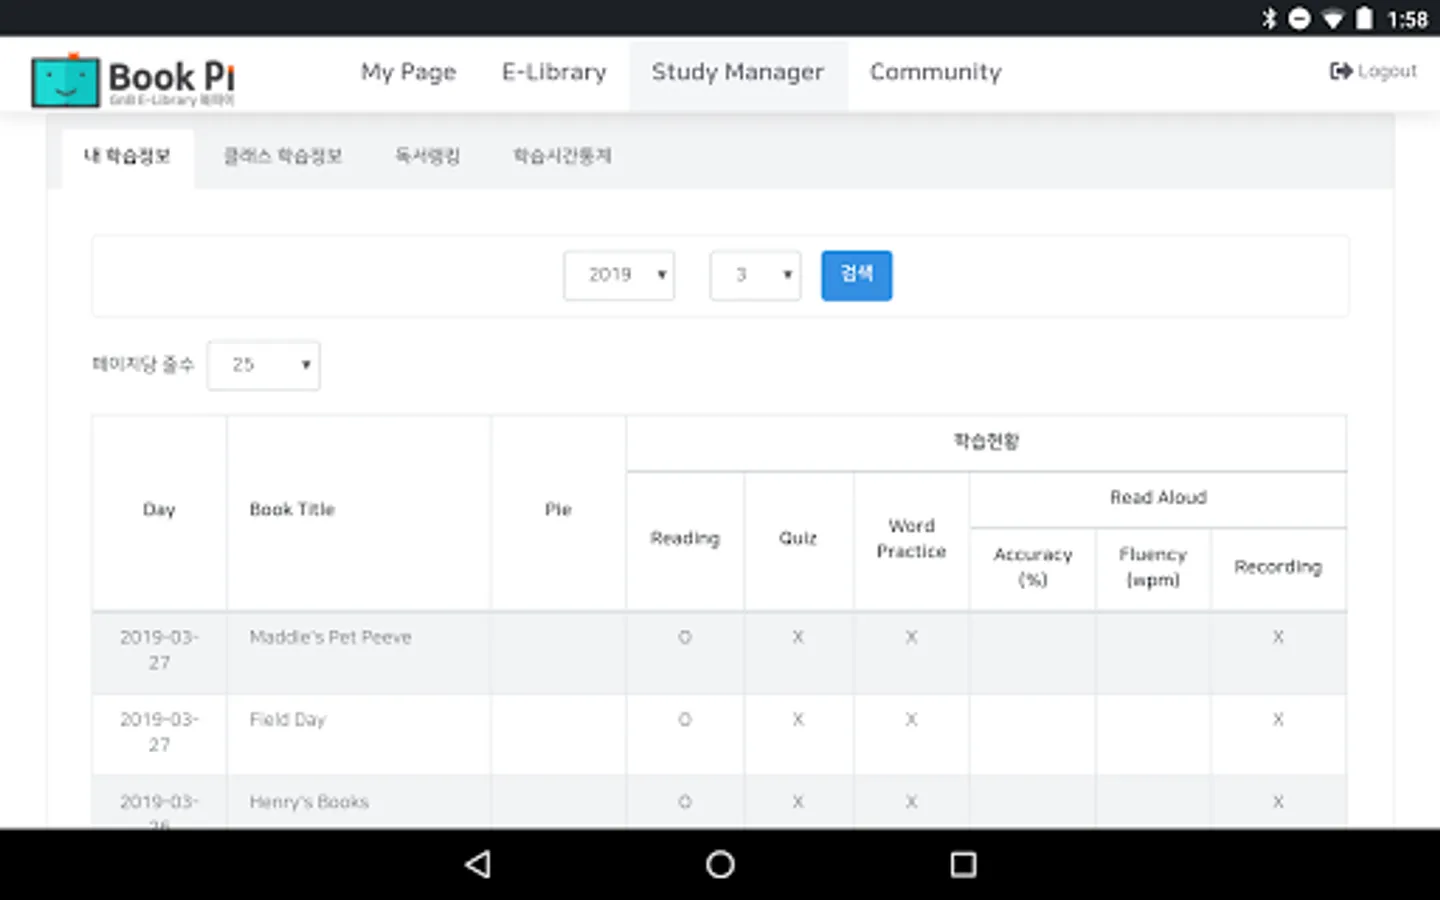The width and height of the screenshot is (1440, 900).
Task: Tap the Bluetooth status bar icon
Action: (x=1269, y=19)
